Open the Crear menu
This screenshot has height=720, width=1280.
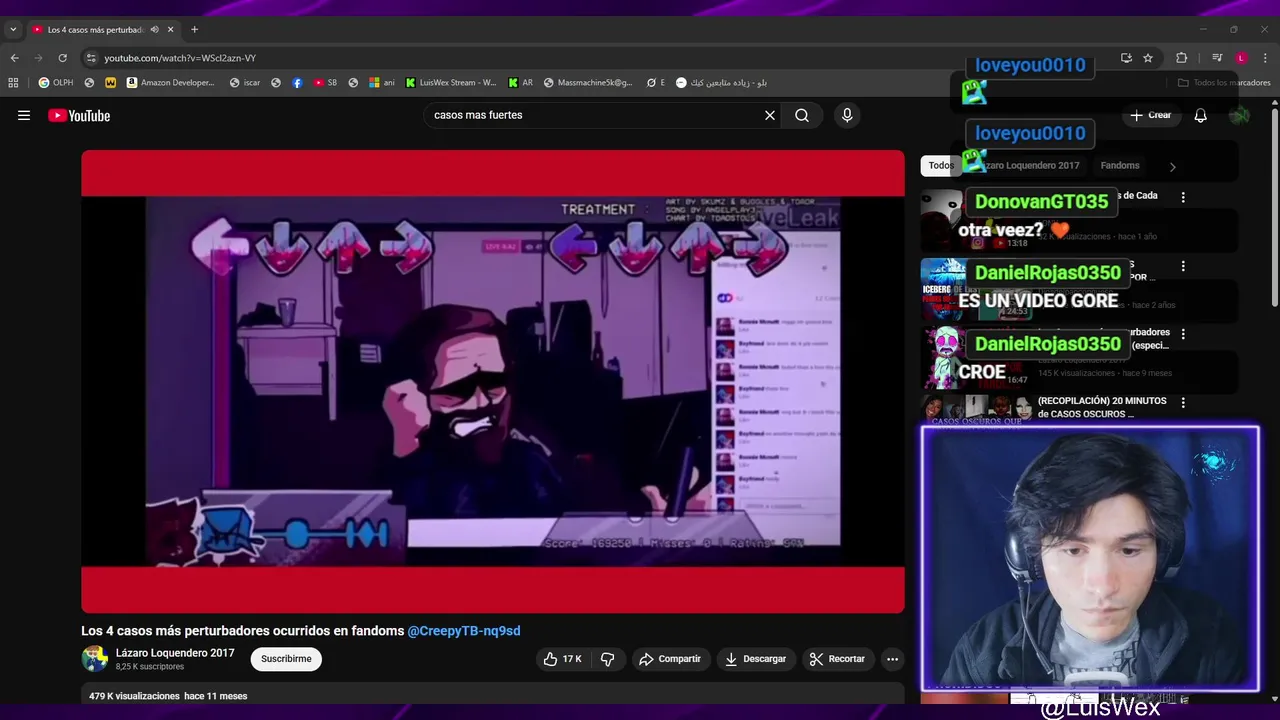click(x=1151, y=115)
